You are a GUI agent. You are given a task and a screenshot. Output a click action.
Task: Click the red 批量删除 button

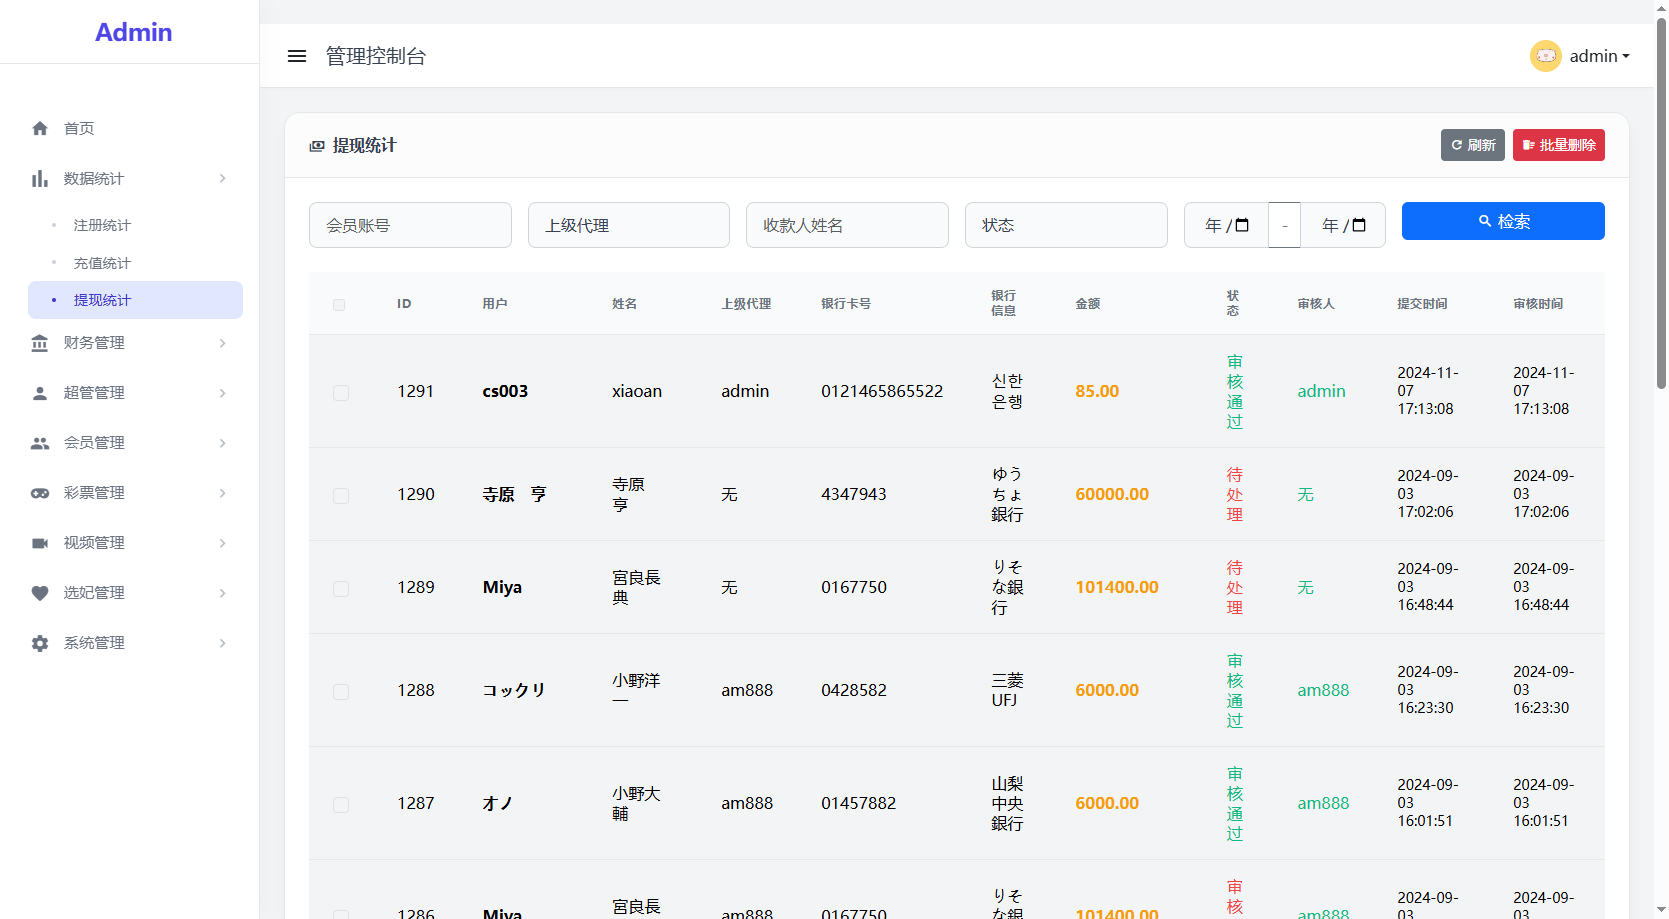(x=1558, y=144)
